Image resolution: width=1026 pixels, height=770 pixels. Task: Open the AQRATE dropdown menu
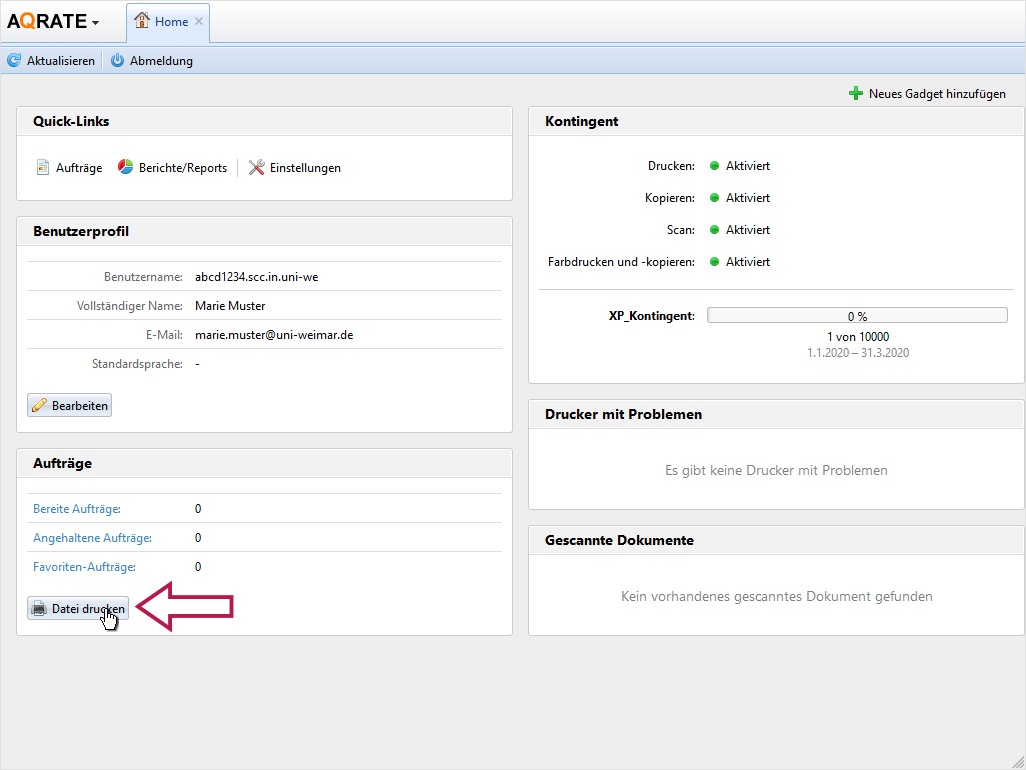(x=95, y=22)
